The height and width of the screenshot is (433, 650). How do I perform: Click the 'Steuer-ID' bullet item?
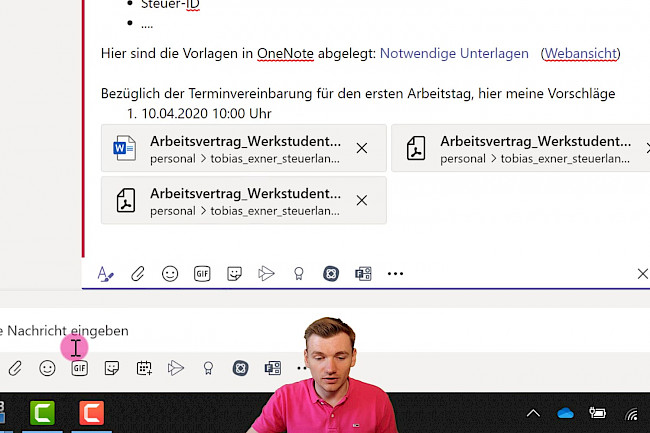pyautogui.click(x=170, y=5)
